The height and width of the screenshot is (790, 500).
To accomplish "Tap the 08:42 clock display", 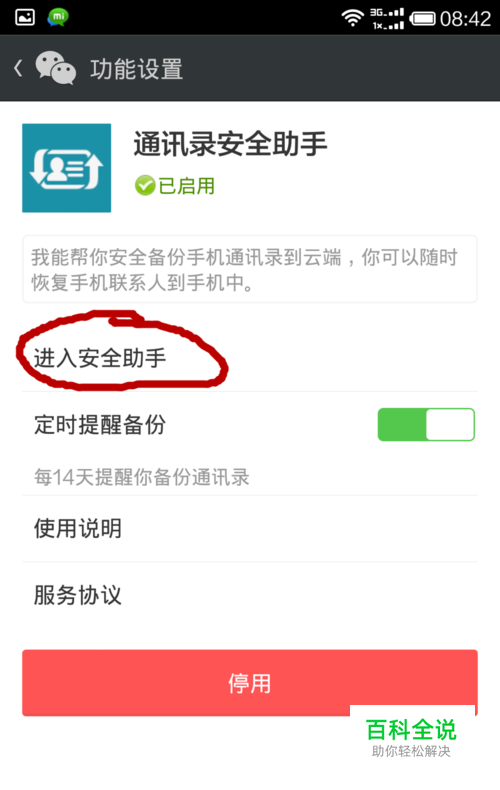I will (x=465, y=19).
